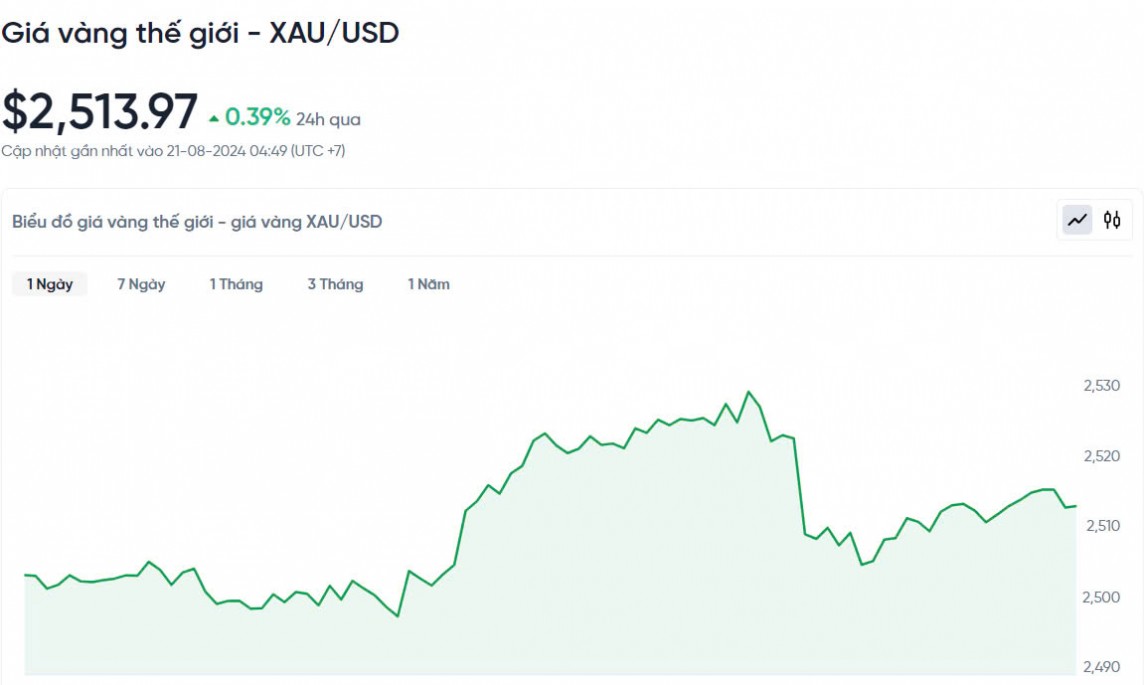Click the 2,530 y-axis label
This screenshot has width=1144, height=685.
click(x=1101, y=386)
